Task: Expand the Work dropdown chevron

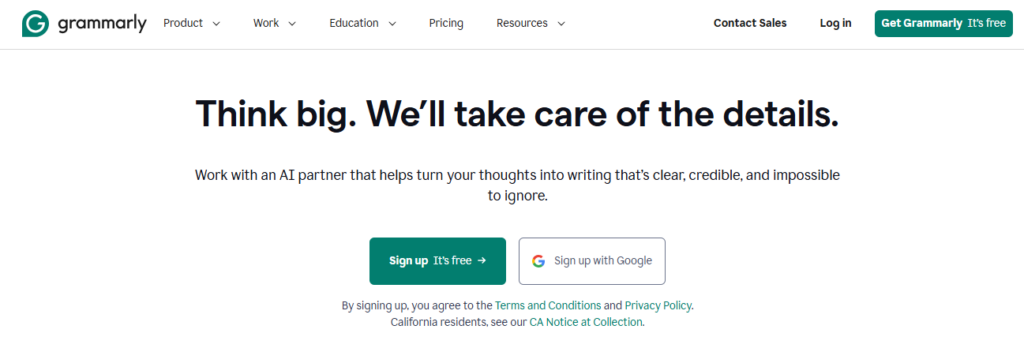Action: tap(292, 24)
